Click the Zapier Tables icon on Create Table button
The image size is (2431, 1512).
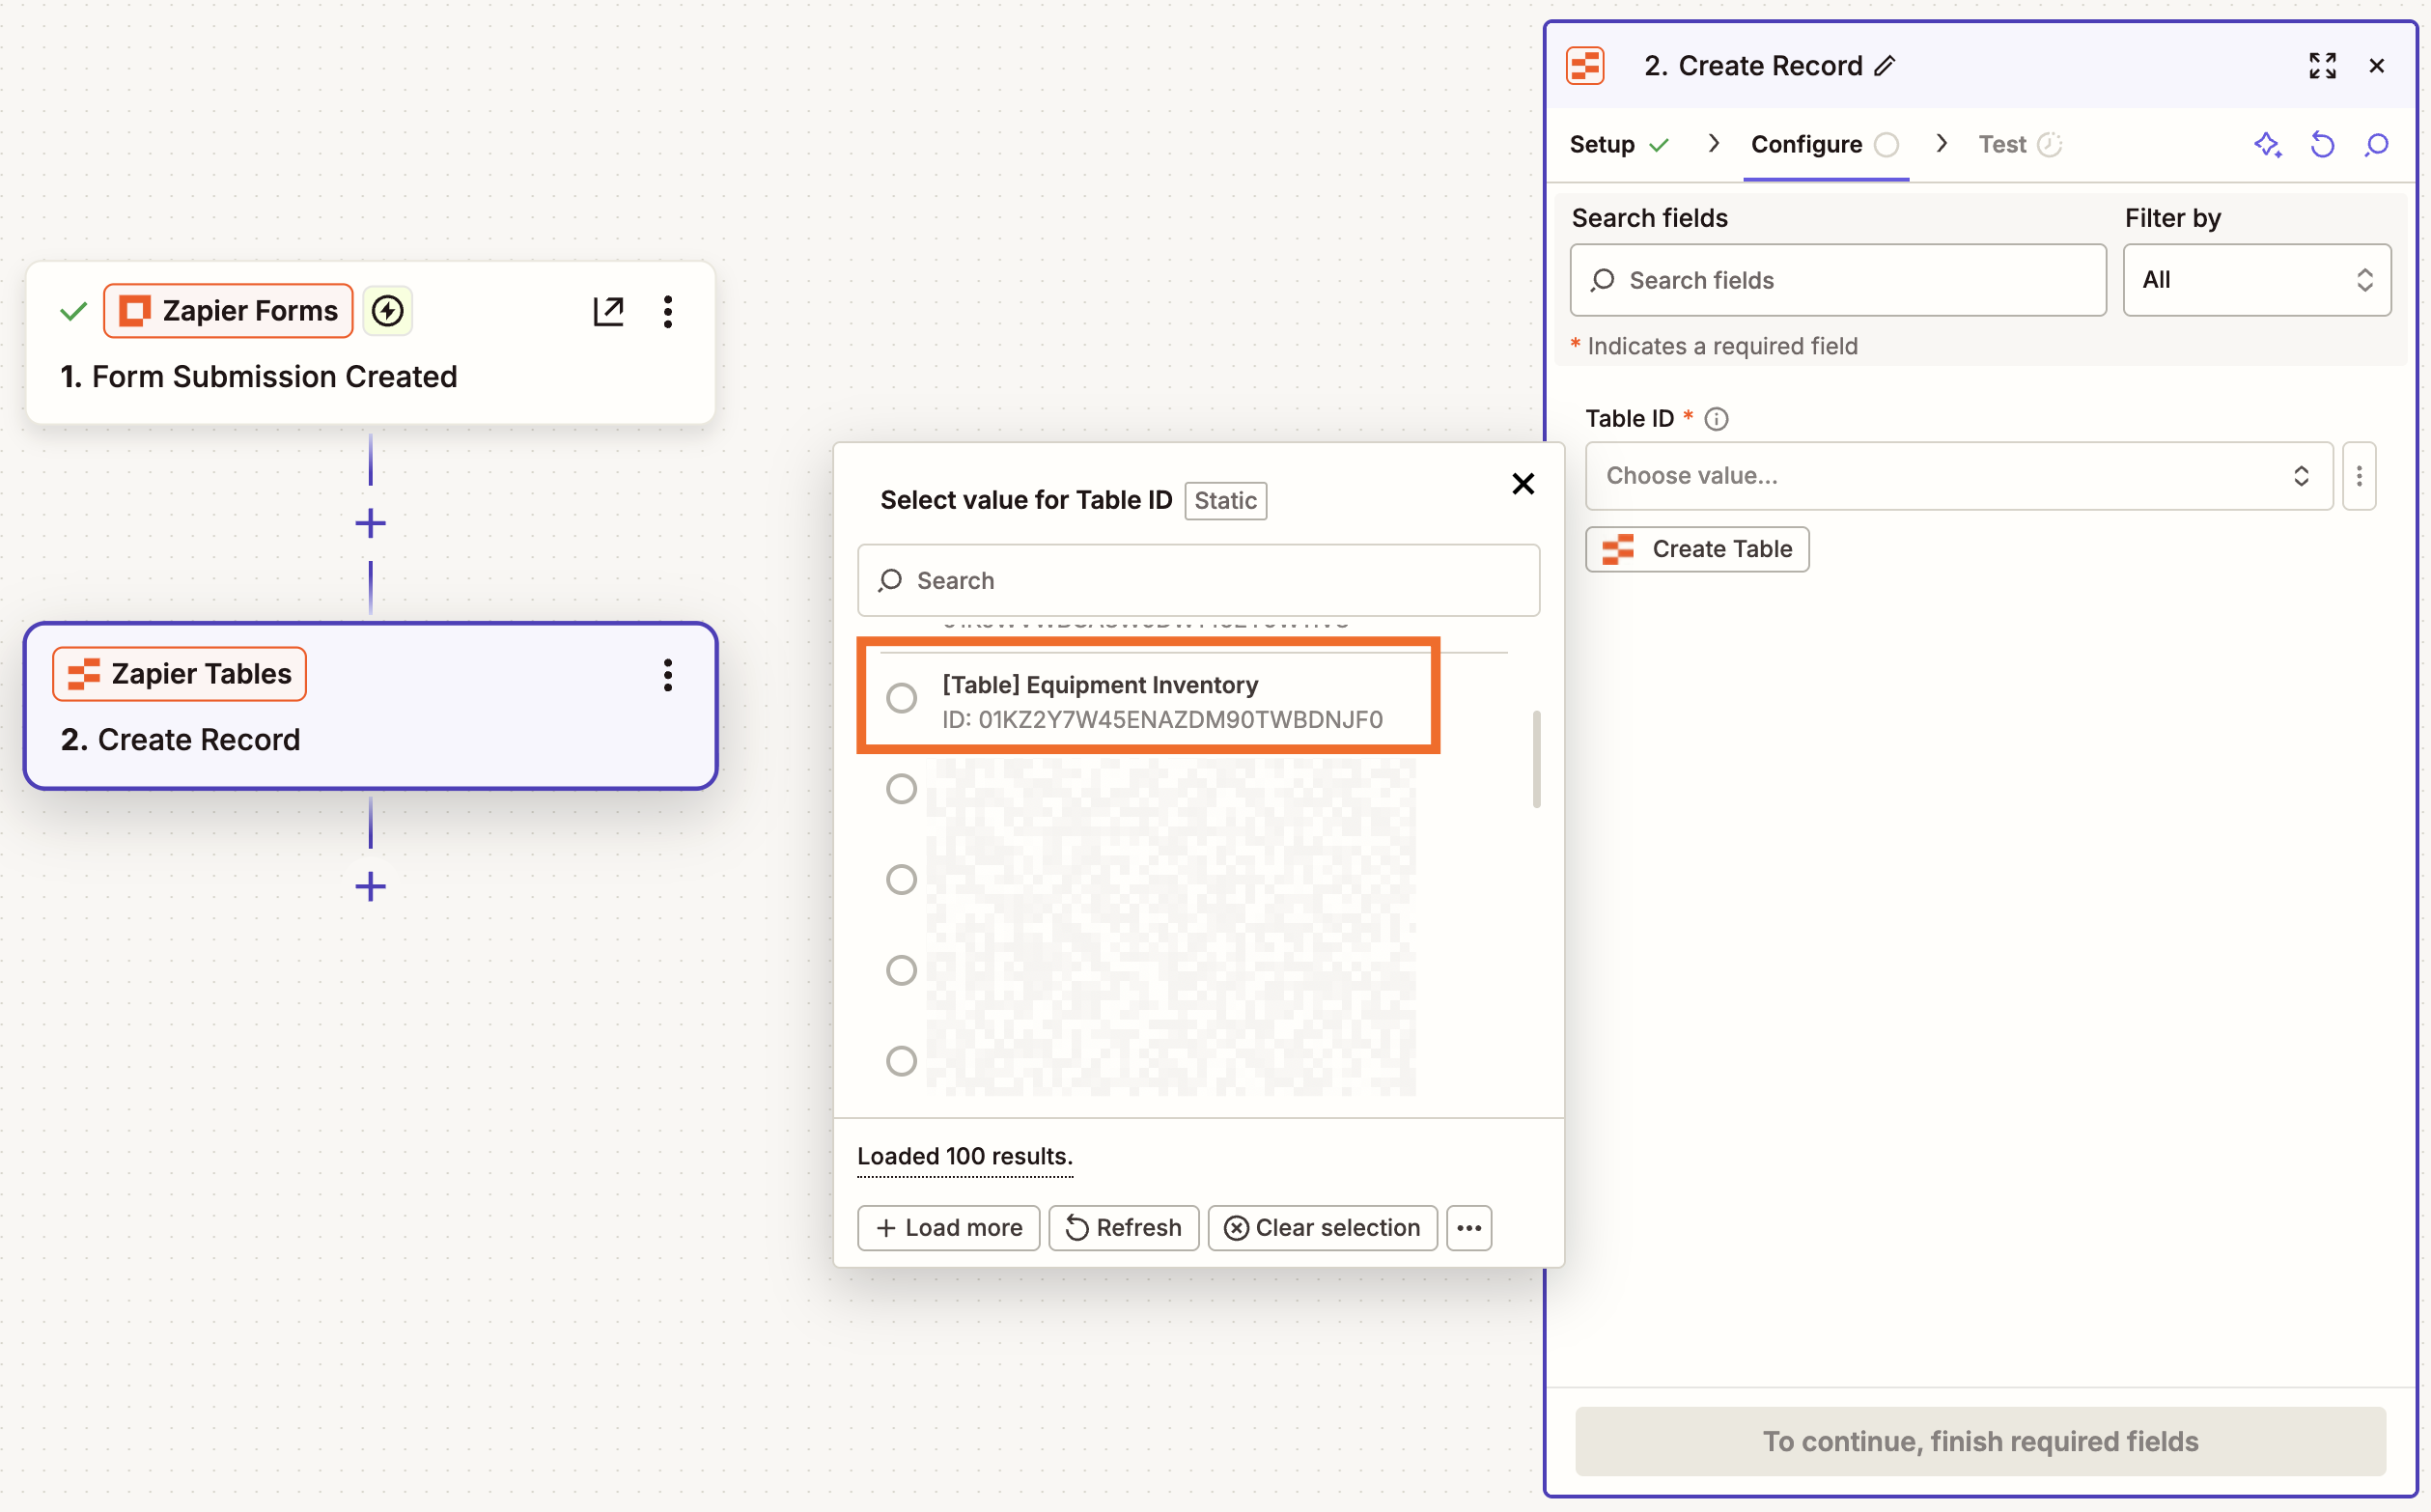click(x=1617, y=549)
